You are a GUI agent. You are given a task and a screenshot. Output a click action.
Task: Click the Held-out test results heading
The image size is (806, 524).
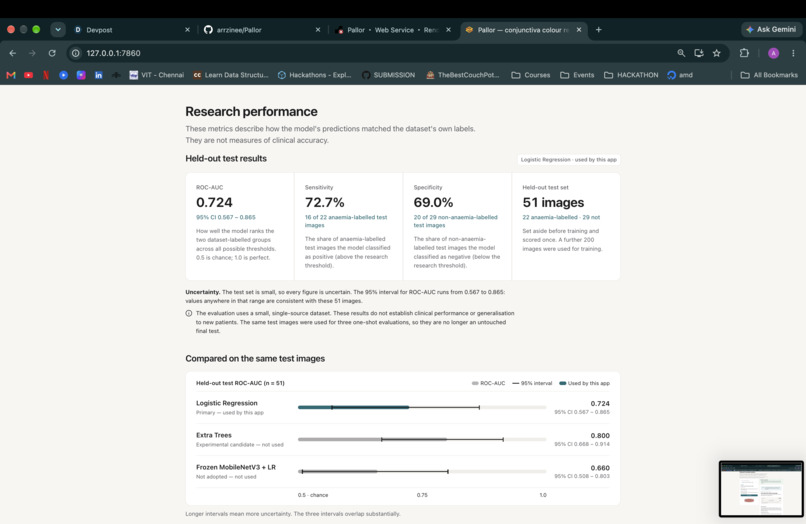coord(226,158)
